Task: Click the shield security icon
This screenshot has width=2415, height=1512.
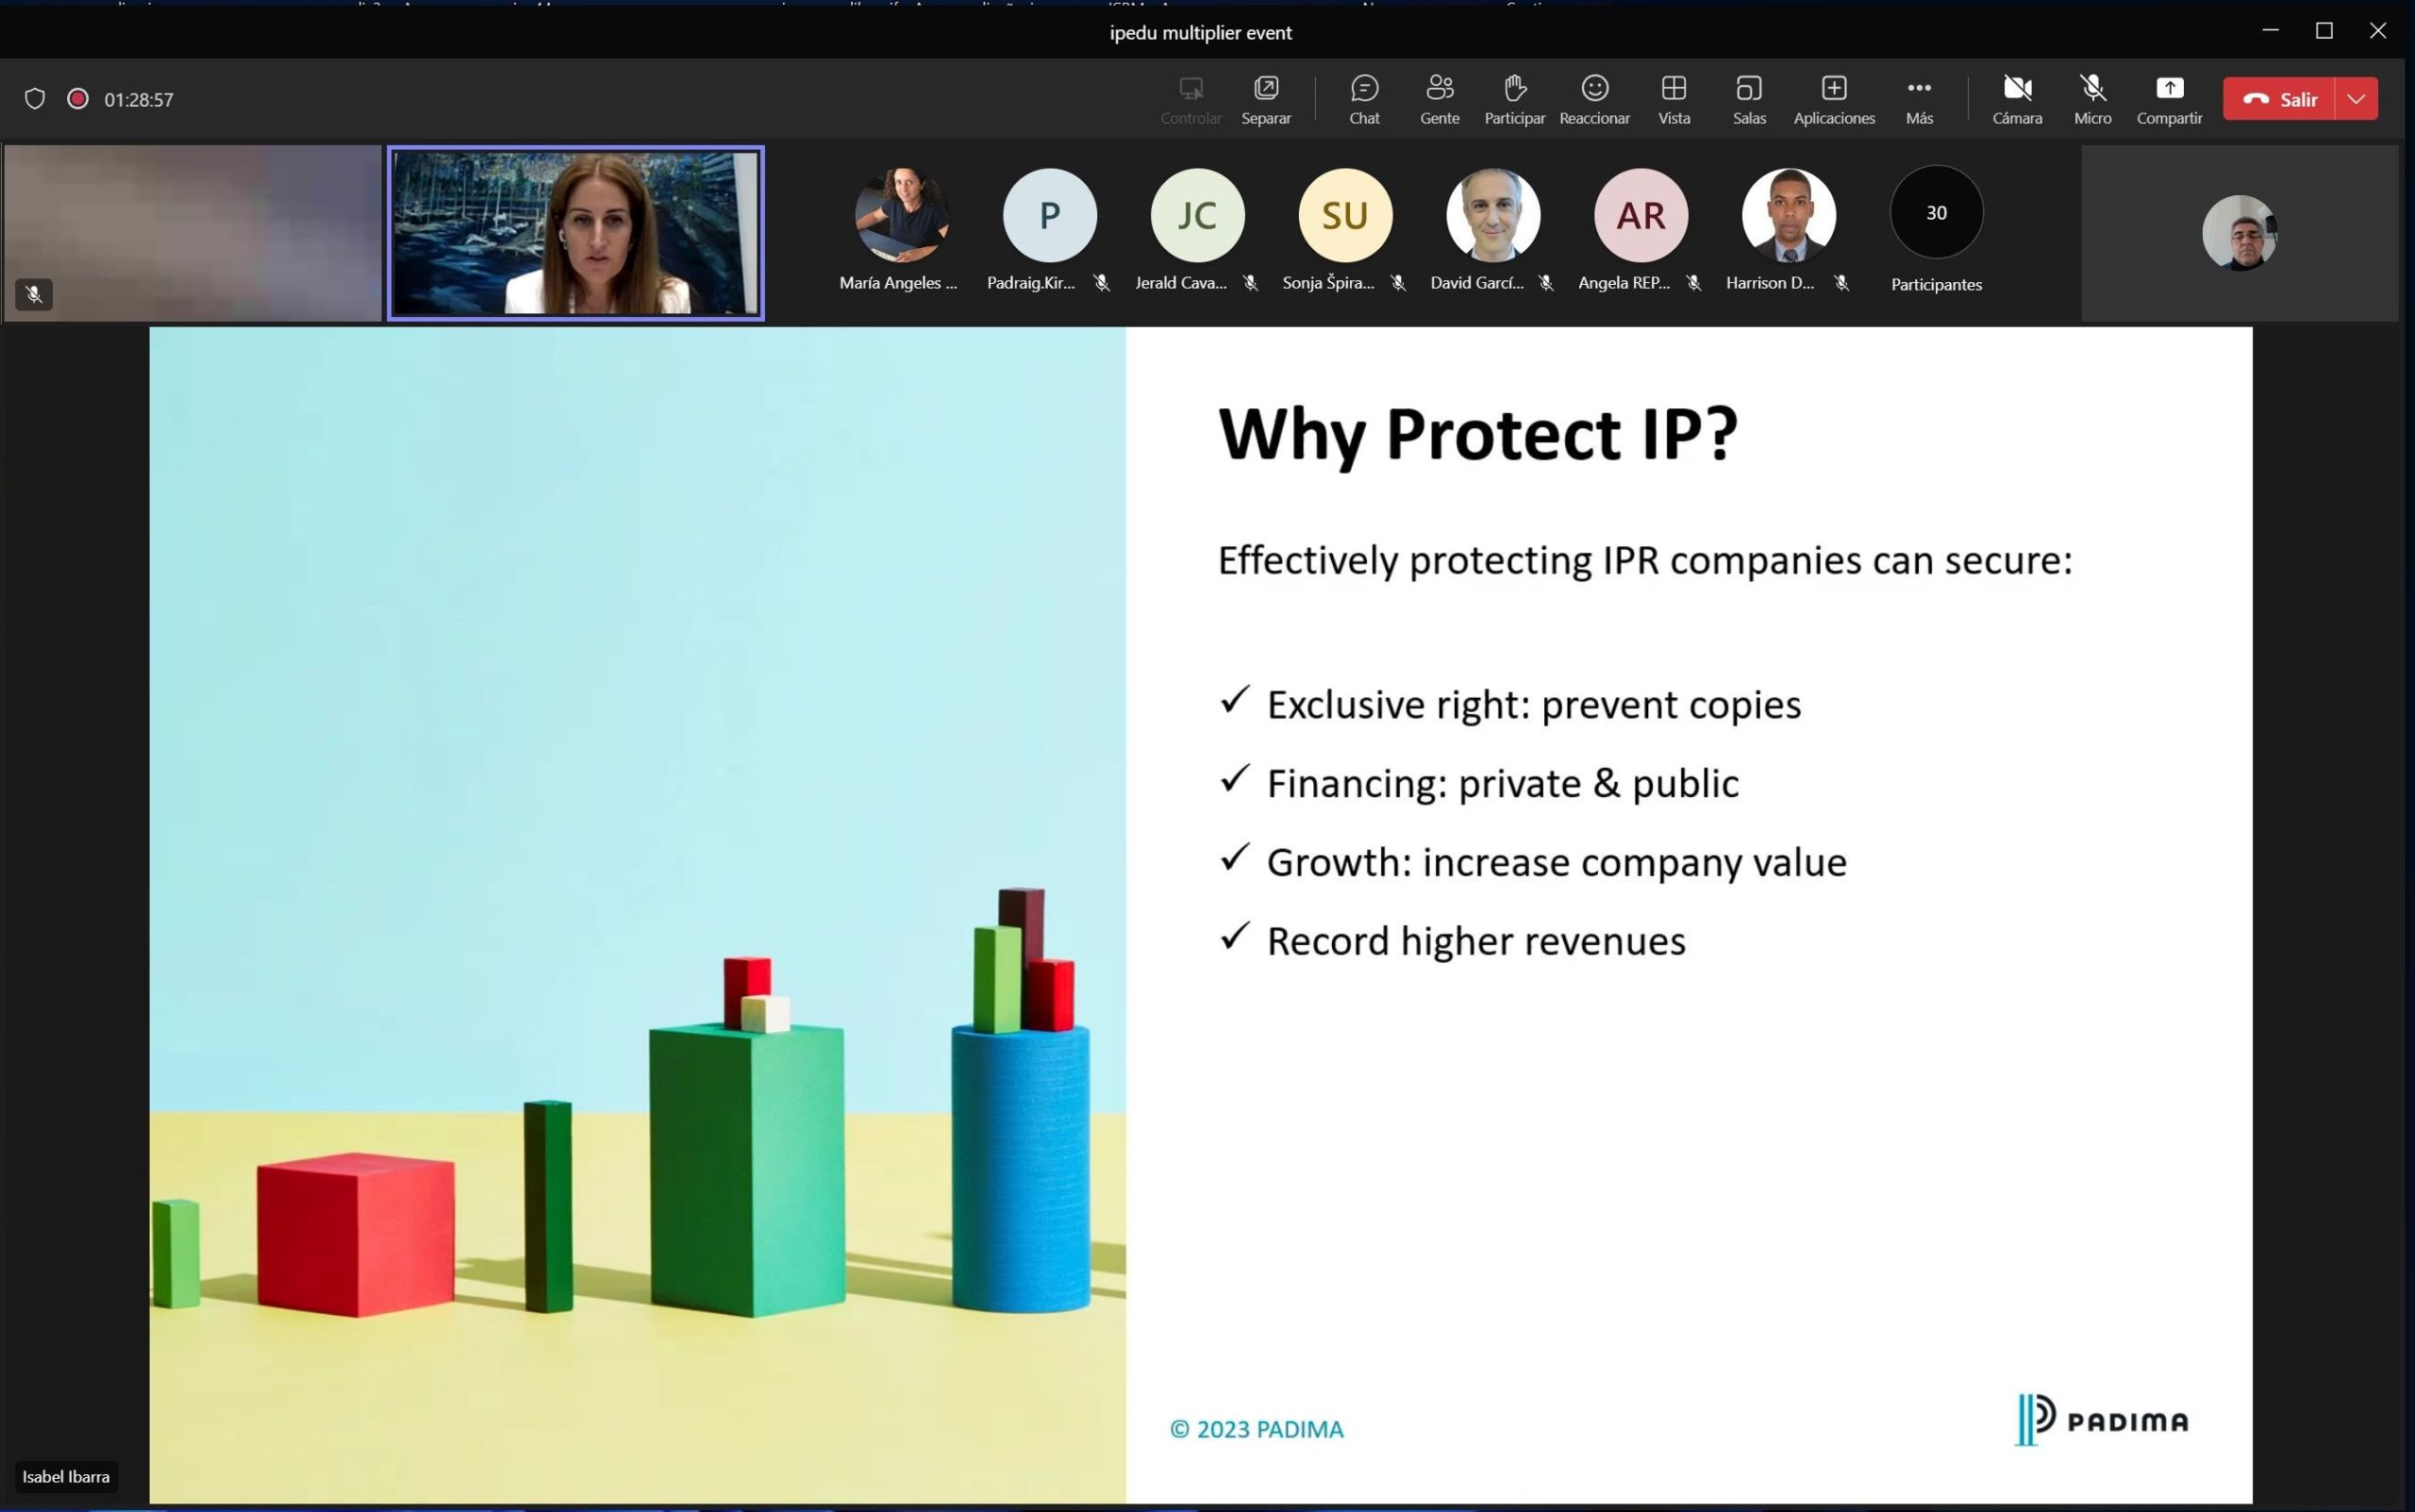Action: click(x=35, y=99)
